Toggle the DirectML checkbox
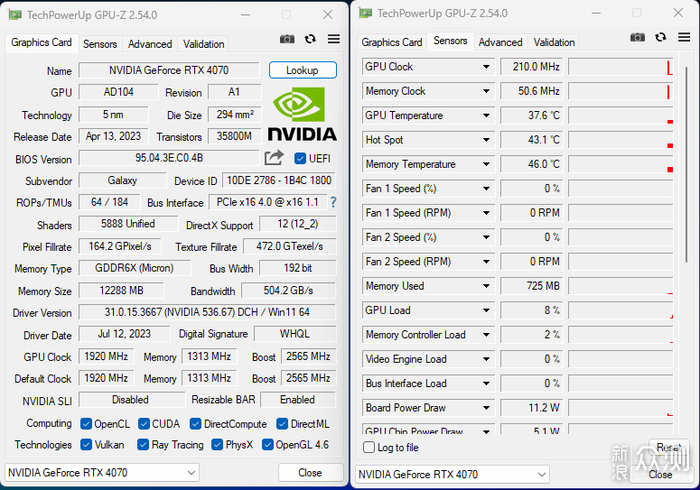 (282, 424)
